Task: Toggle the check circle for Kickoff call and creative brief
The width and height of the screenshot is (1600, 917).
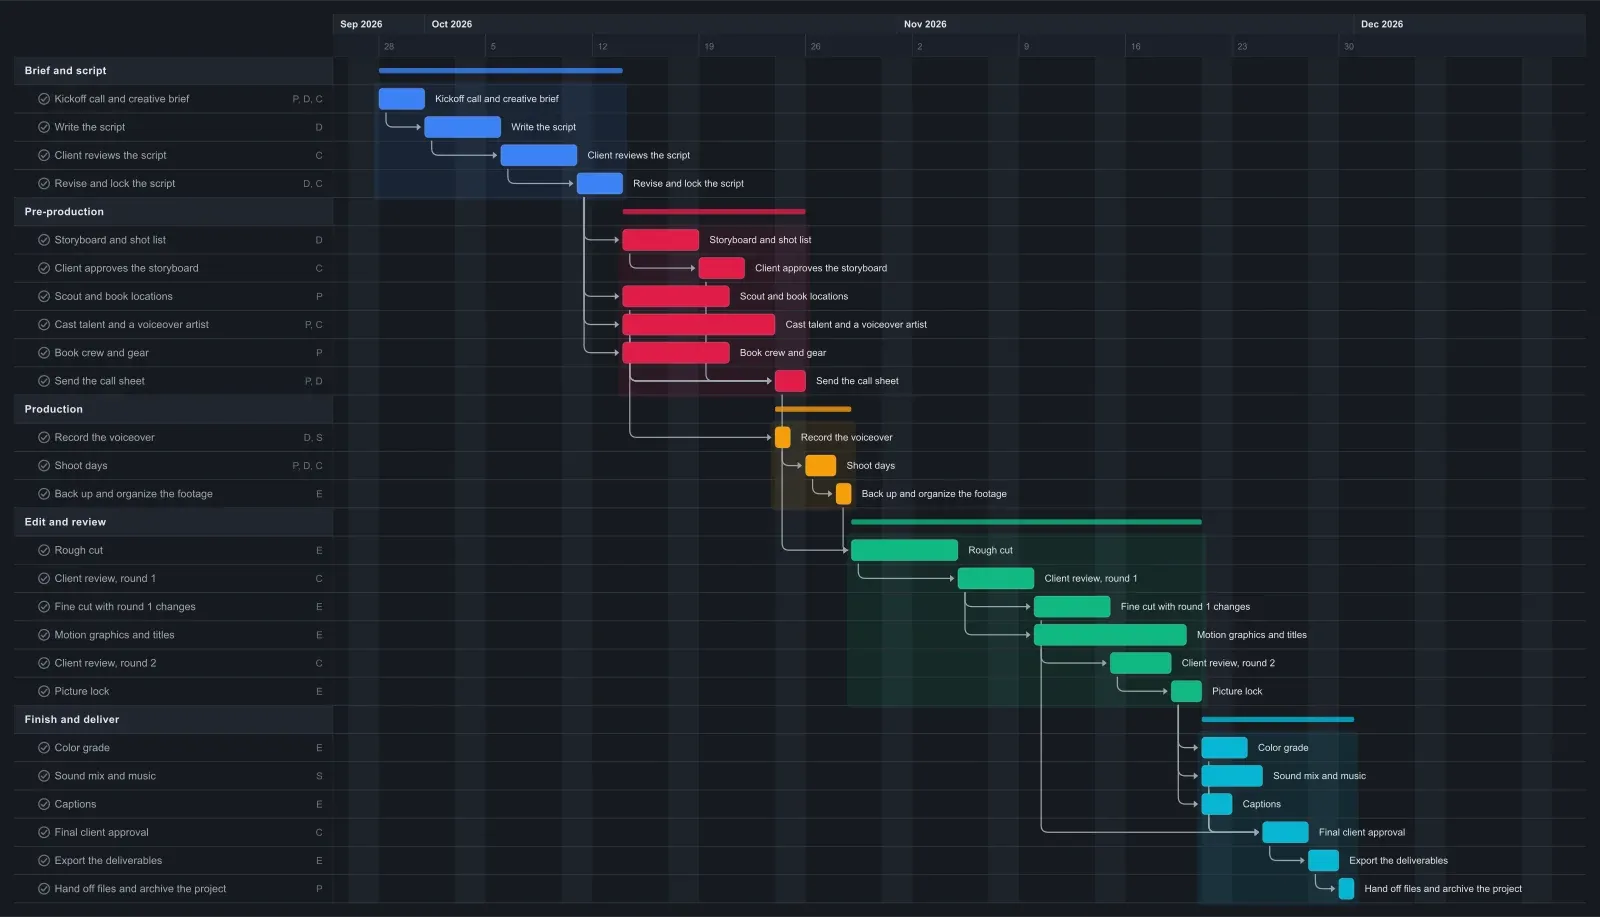Action: click(44, 99)
